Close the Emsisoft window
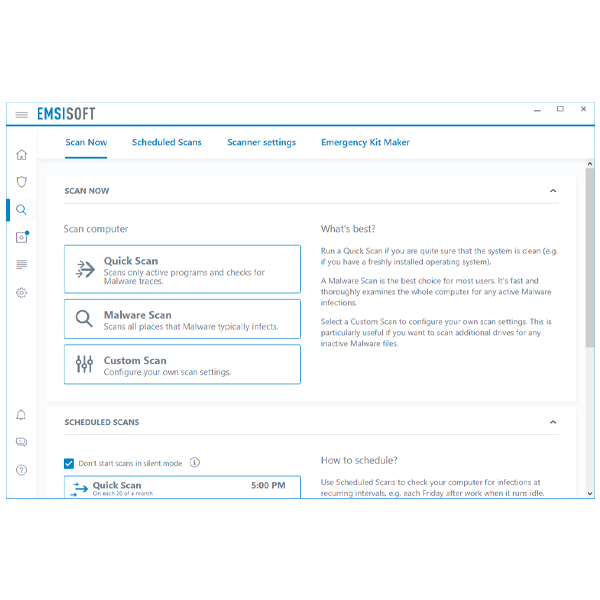Screen dimensions: 600x600 tap(583, 109)
